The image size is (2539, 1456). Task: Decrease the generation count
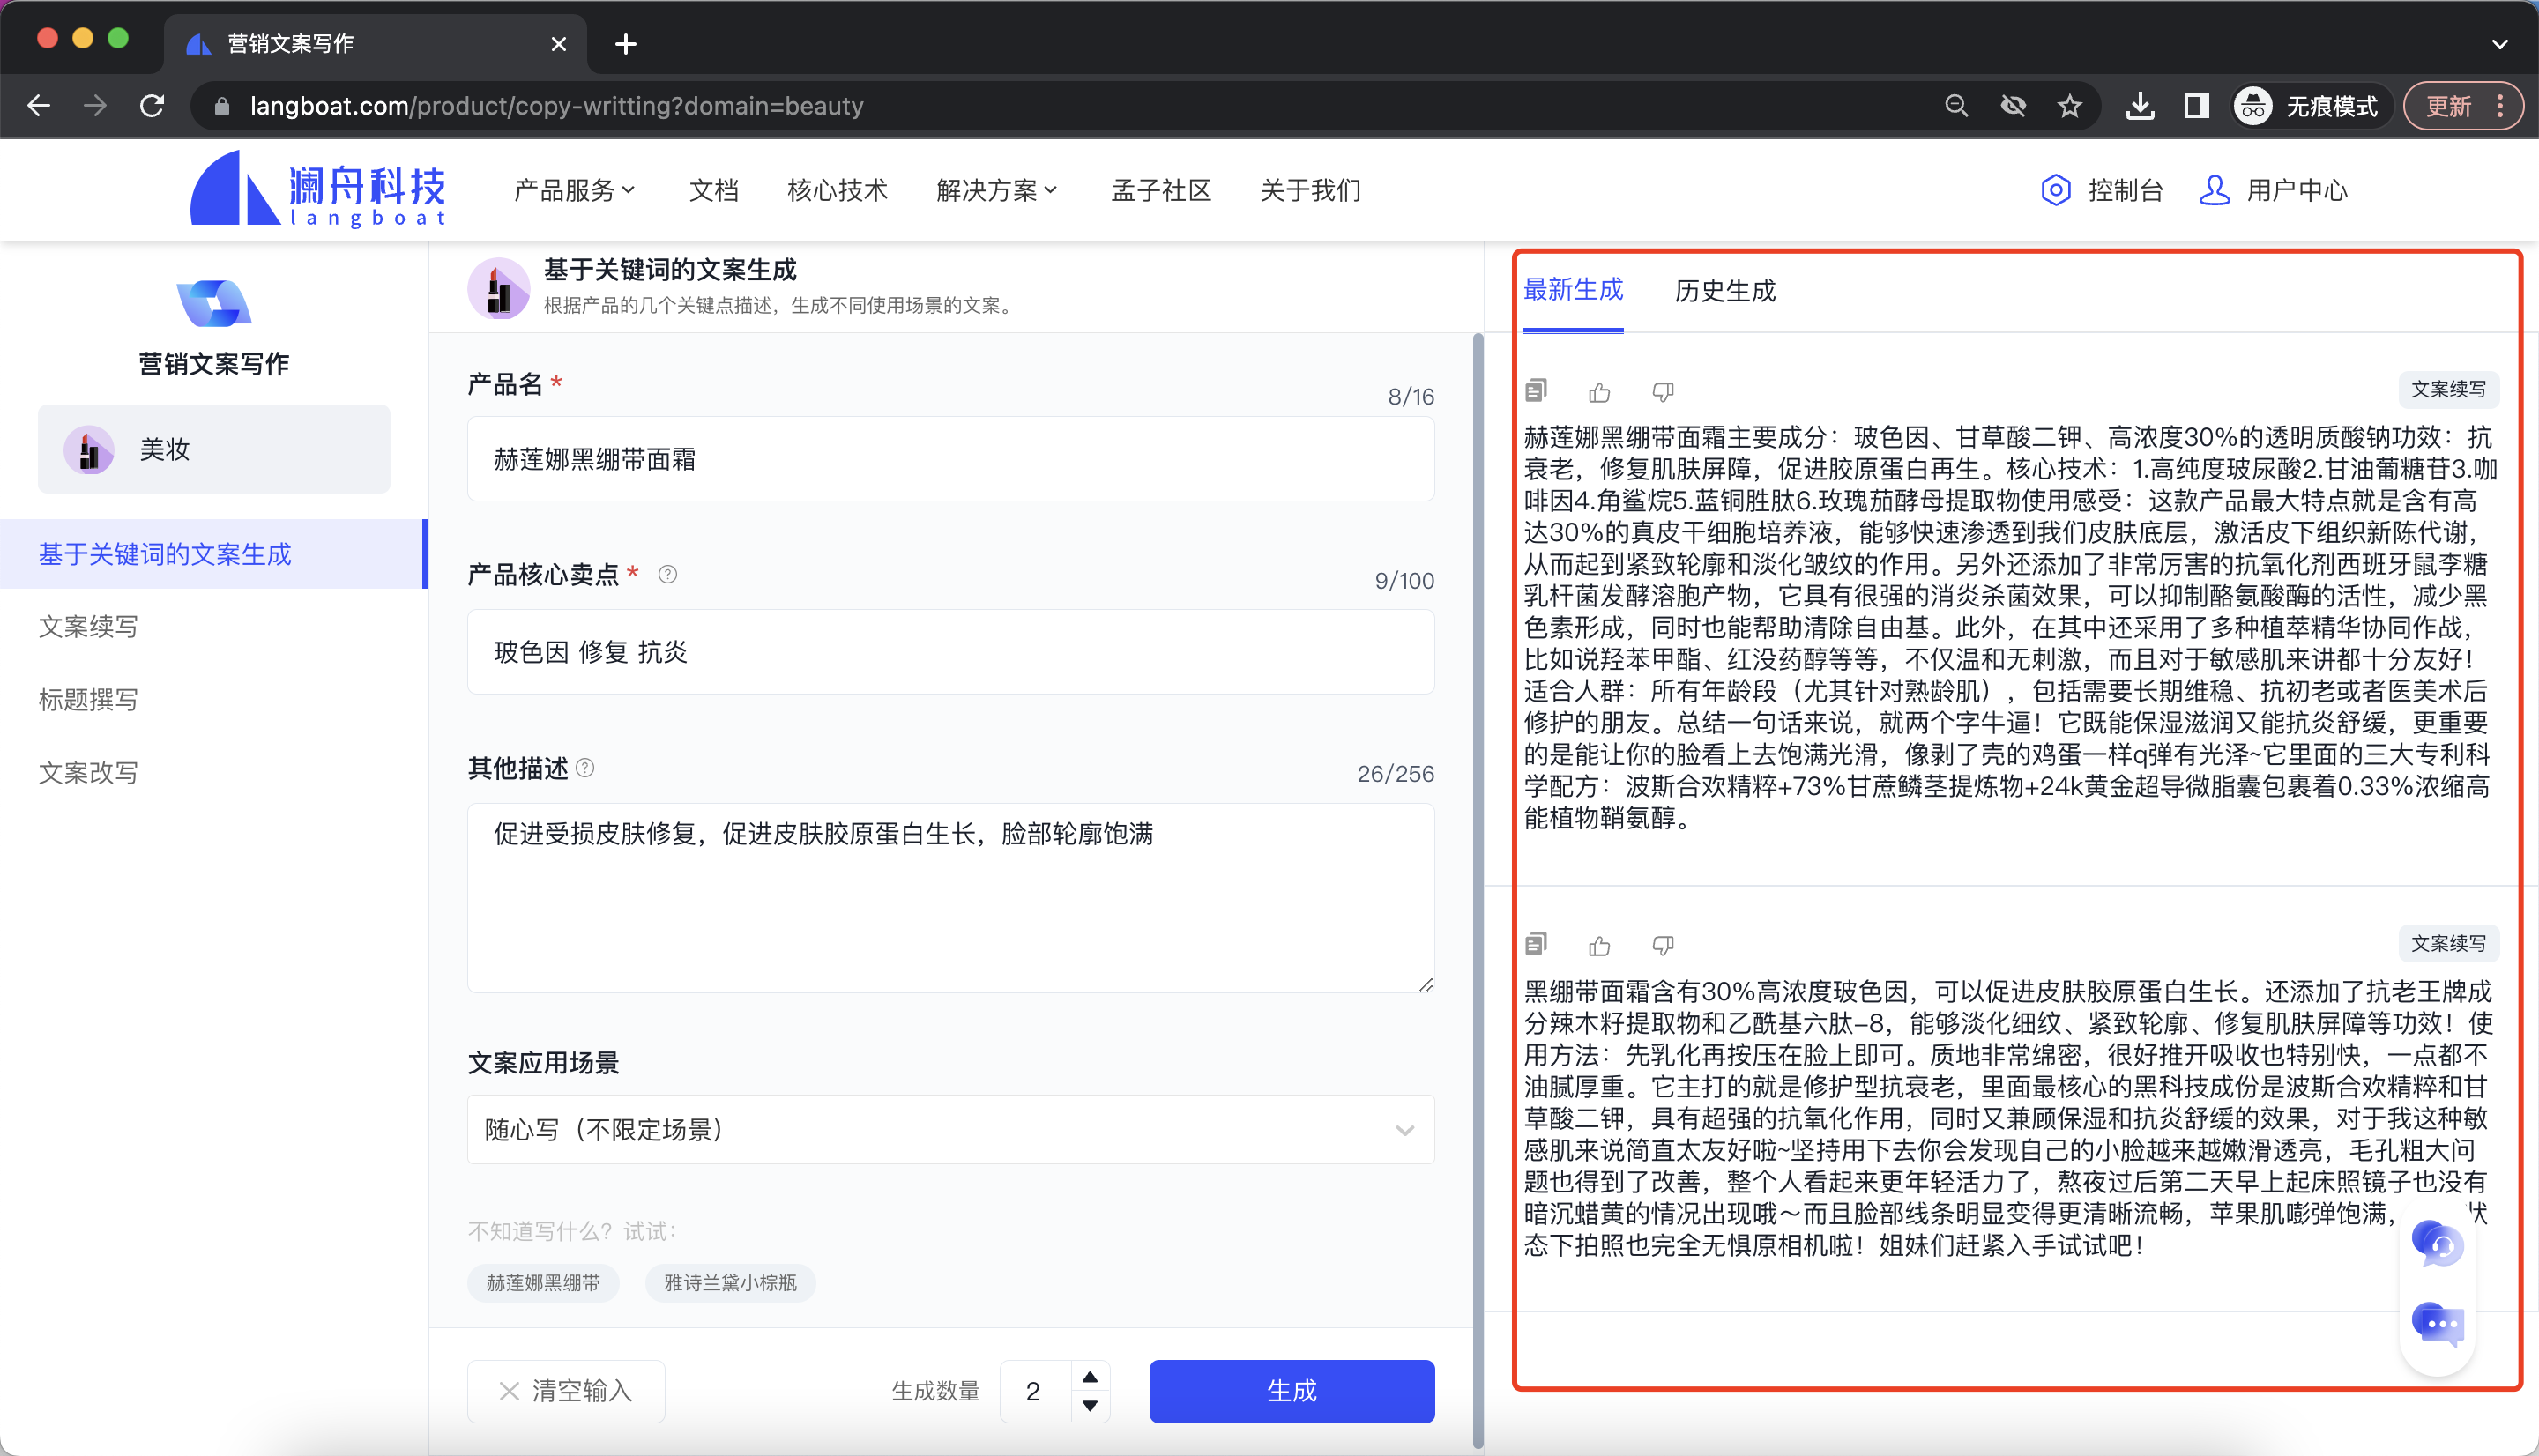click(x=1090, y=1405)
